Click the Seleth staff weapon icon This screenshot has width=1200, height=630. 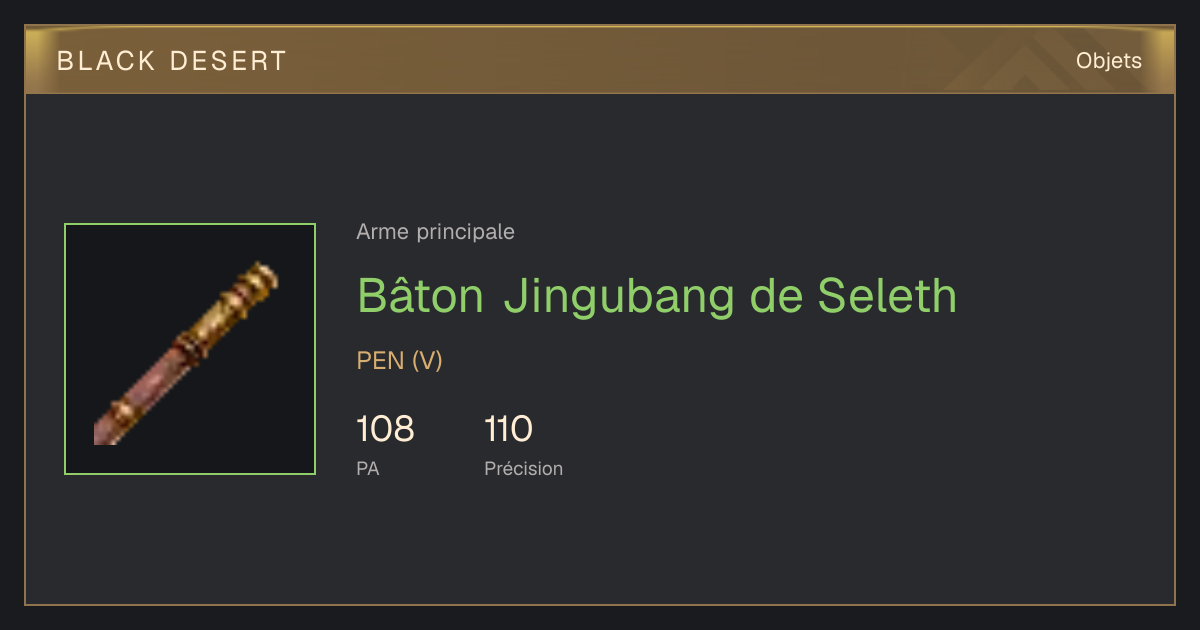pos(190,349)
